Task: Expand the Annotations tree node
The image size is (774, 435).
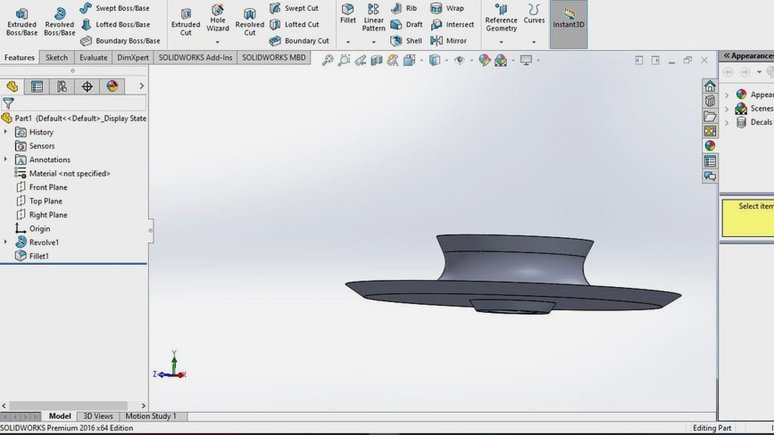Action: (5, 159)
